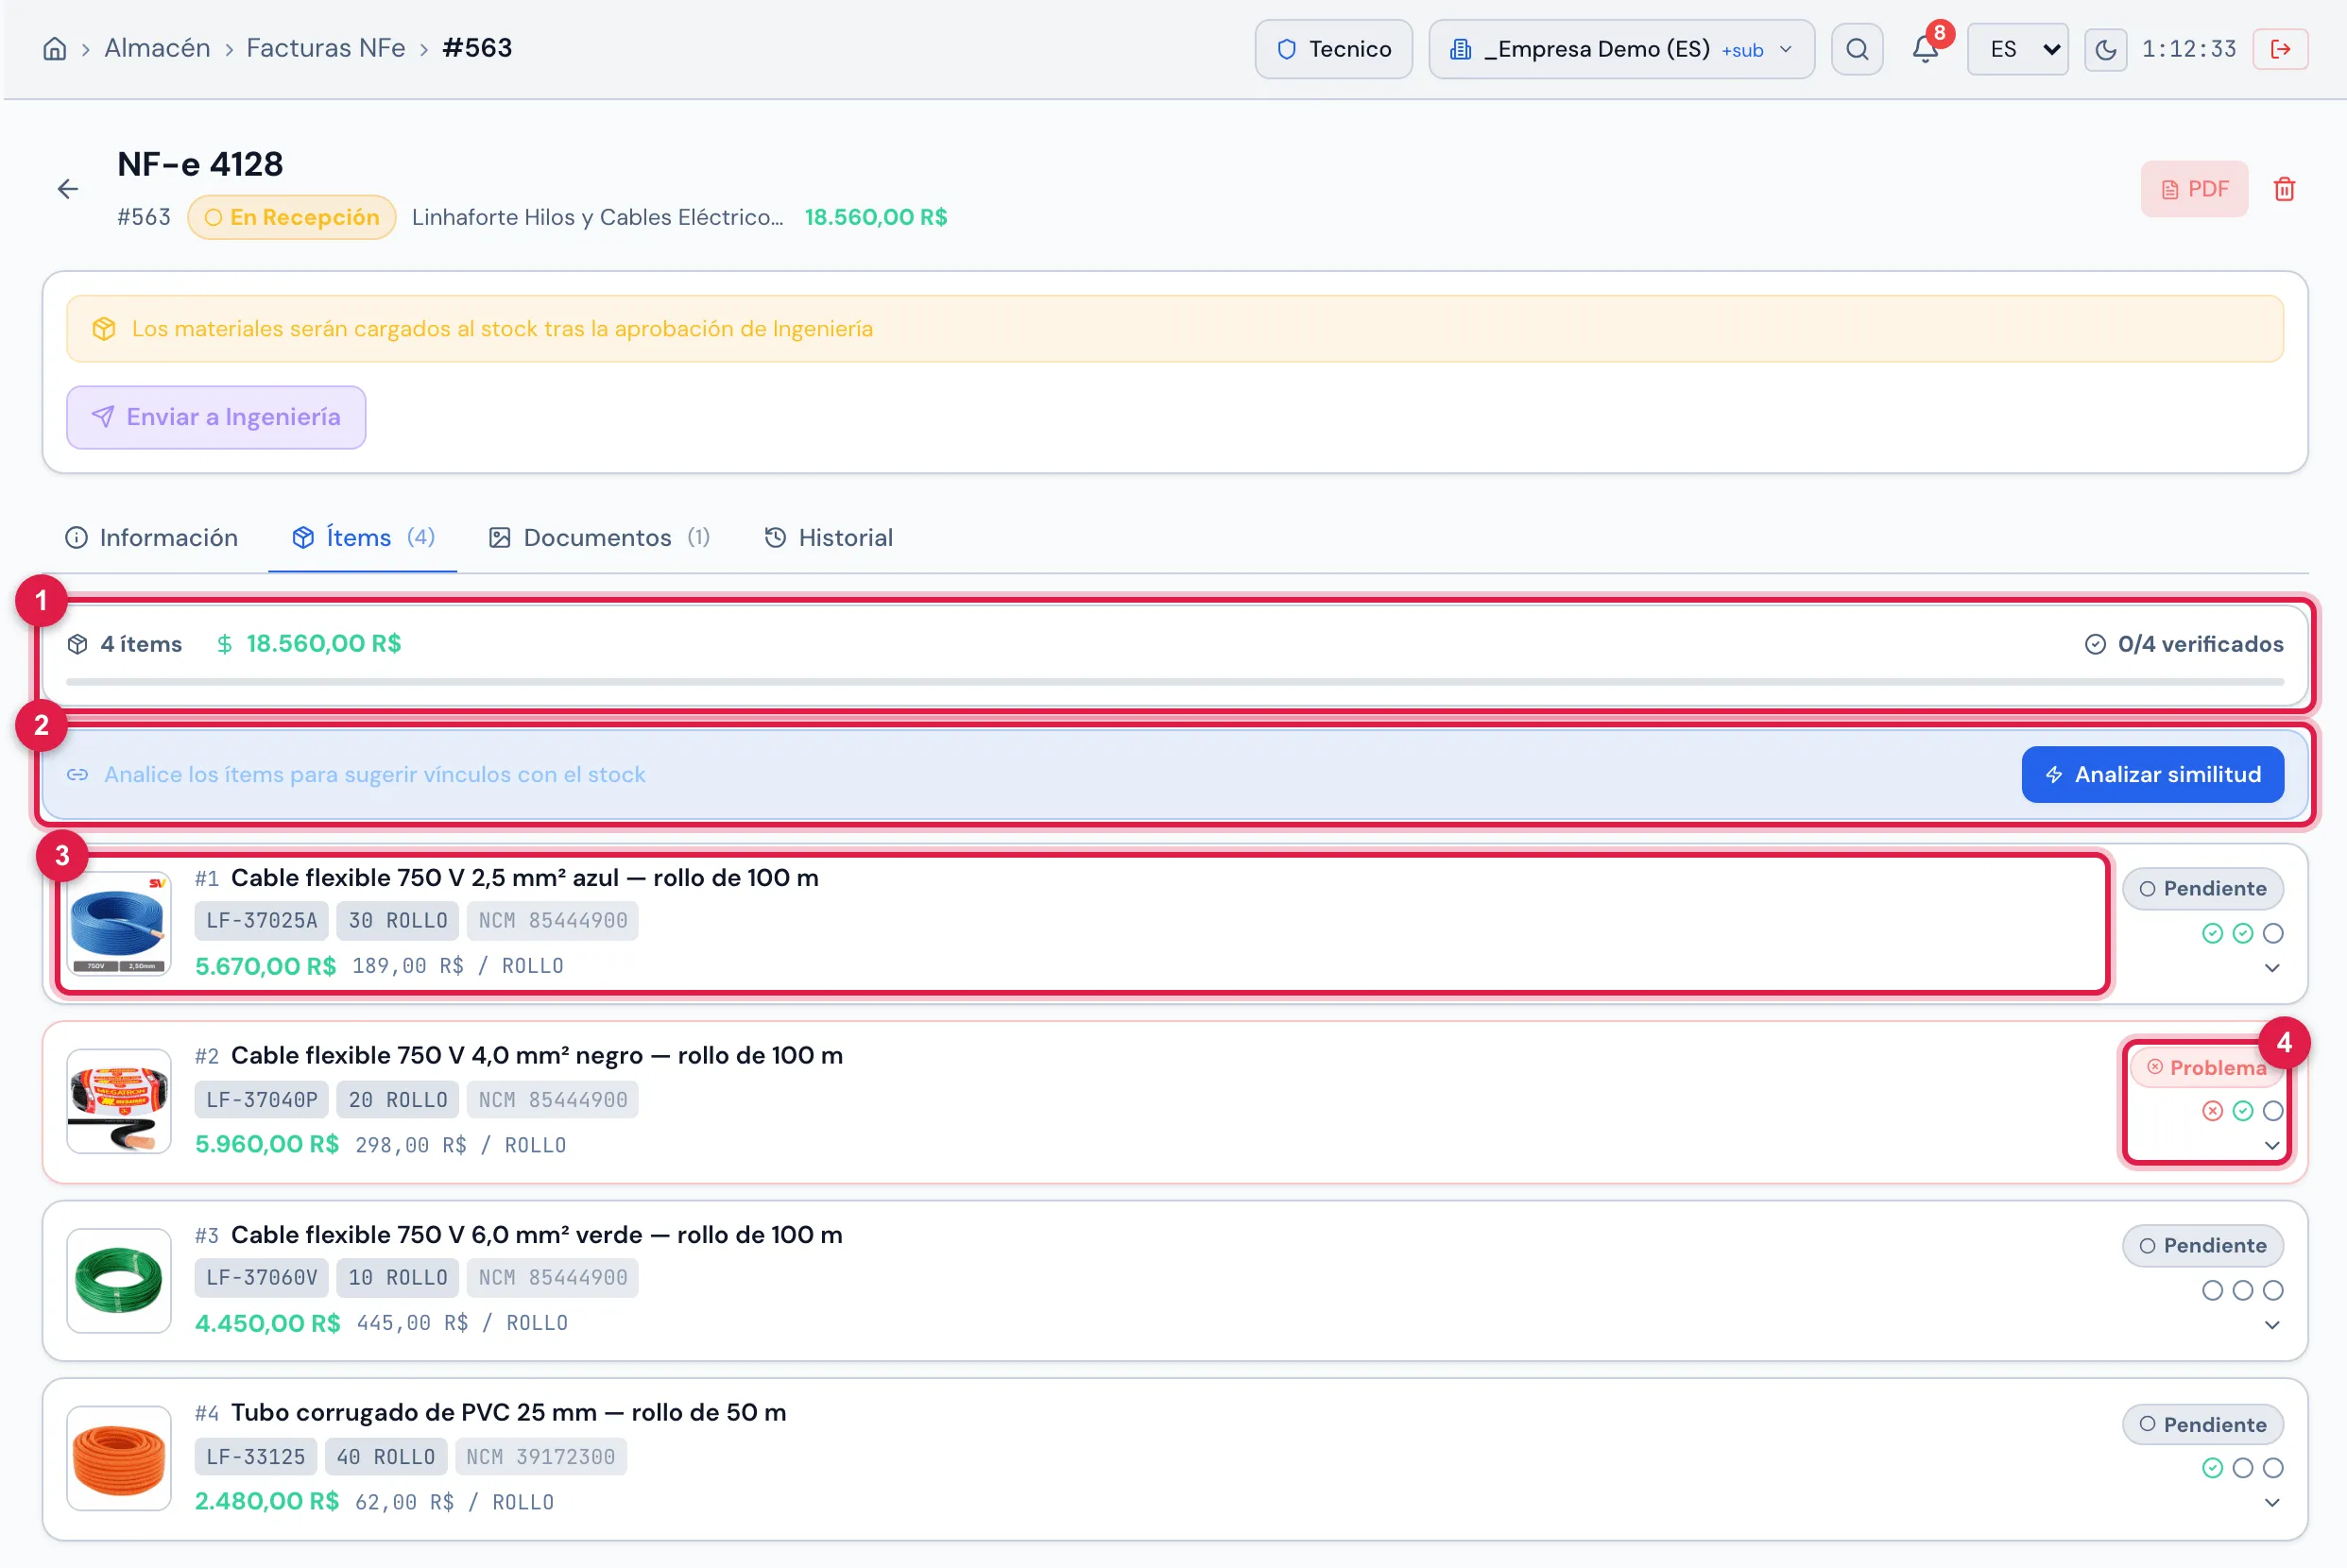Go back using the left arrow

pos(68,189)
